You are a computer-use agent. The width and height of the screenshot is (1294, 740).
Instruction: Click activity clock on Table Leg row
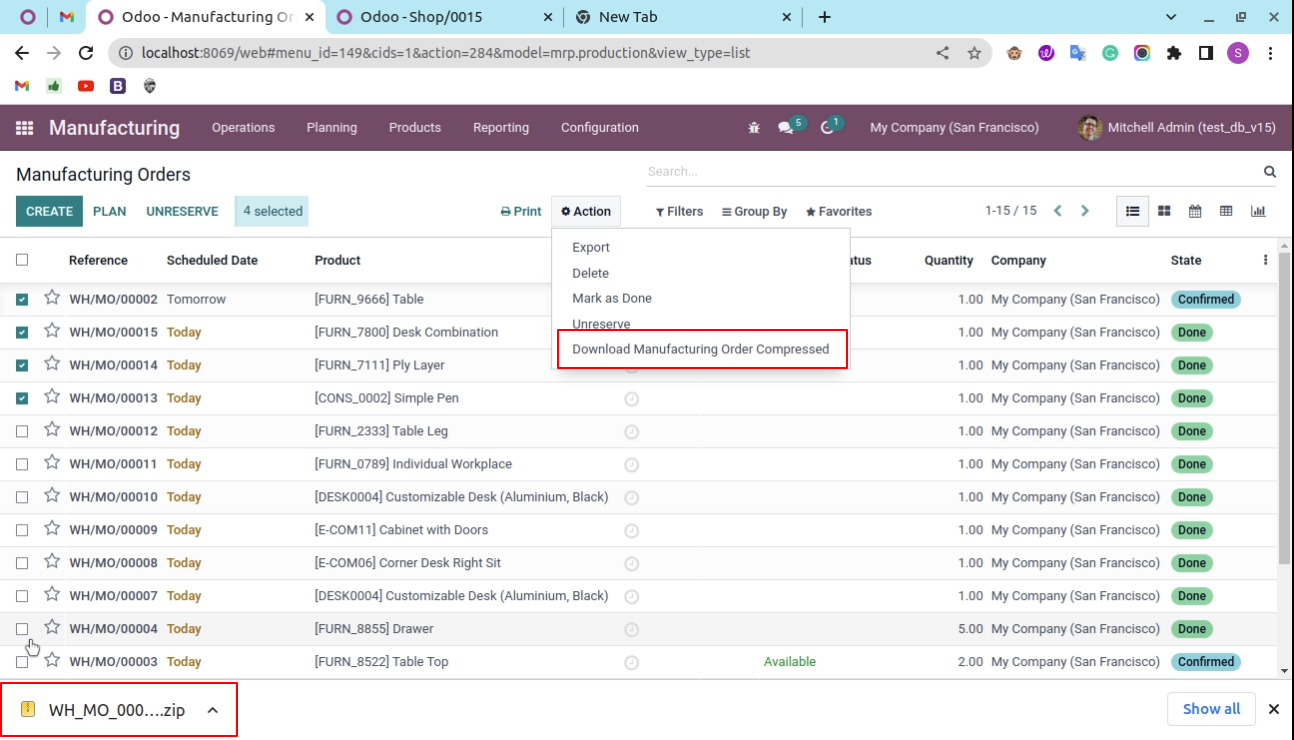(632, 432)
